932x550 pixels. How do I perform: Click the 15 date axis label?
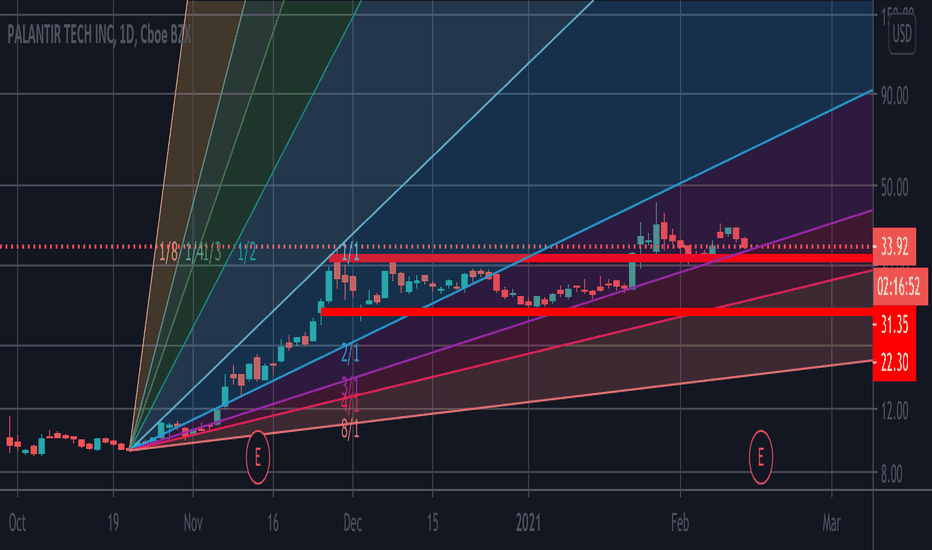pyautogui.click(x=432, y=523)
